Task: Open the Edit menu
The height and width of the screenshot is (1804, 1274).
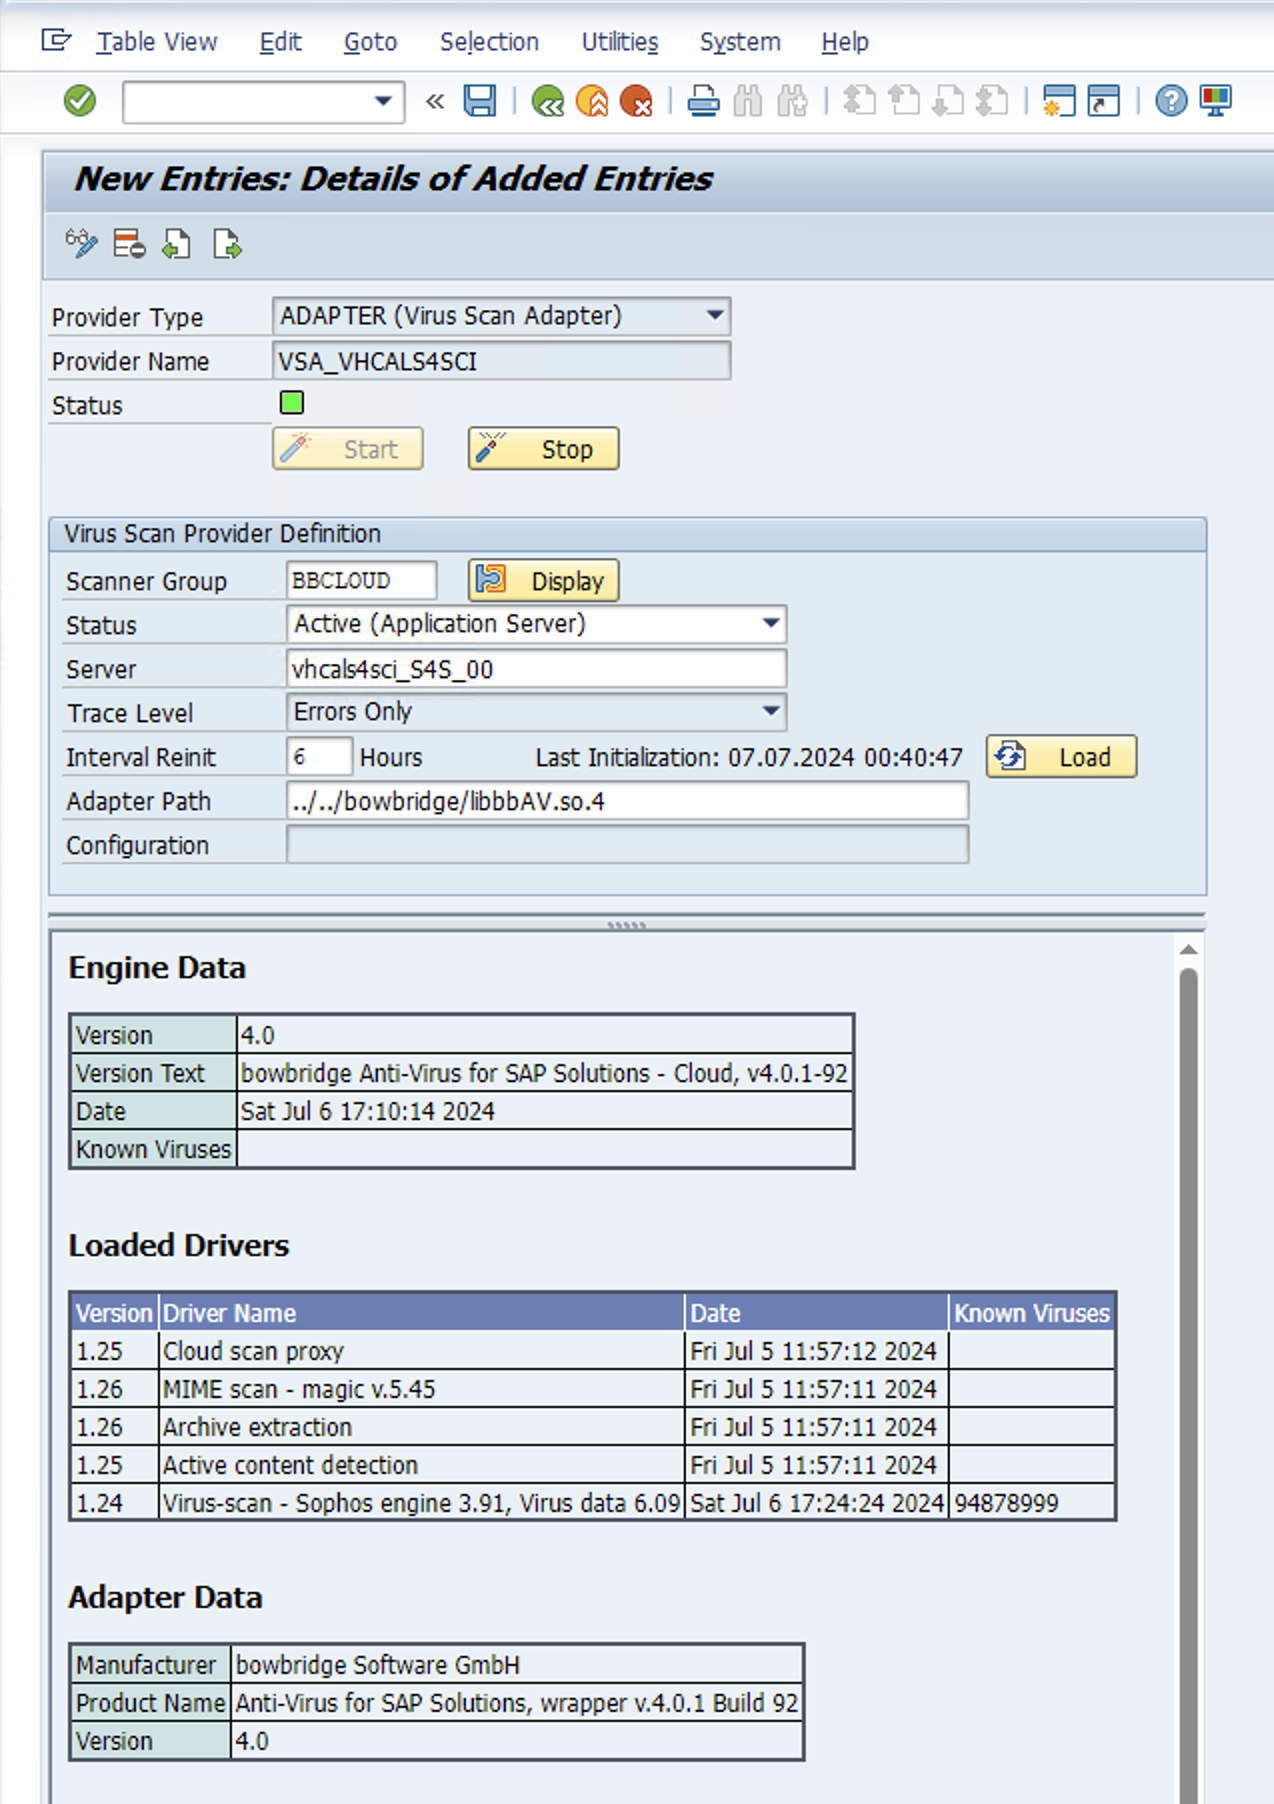Action: click(280, 42)
